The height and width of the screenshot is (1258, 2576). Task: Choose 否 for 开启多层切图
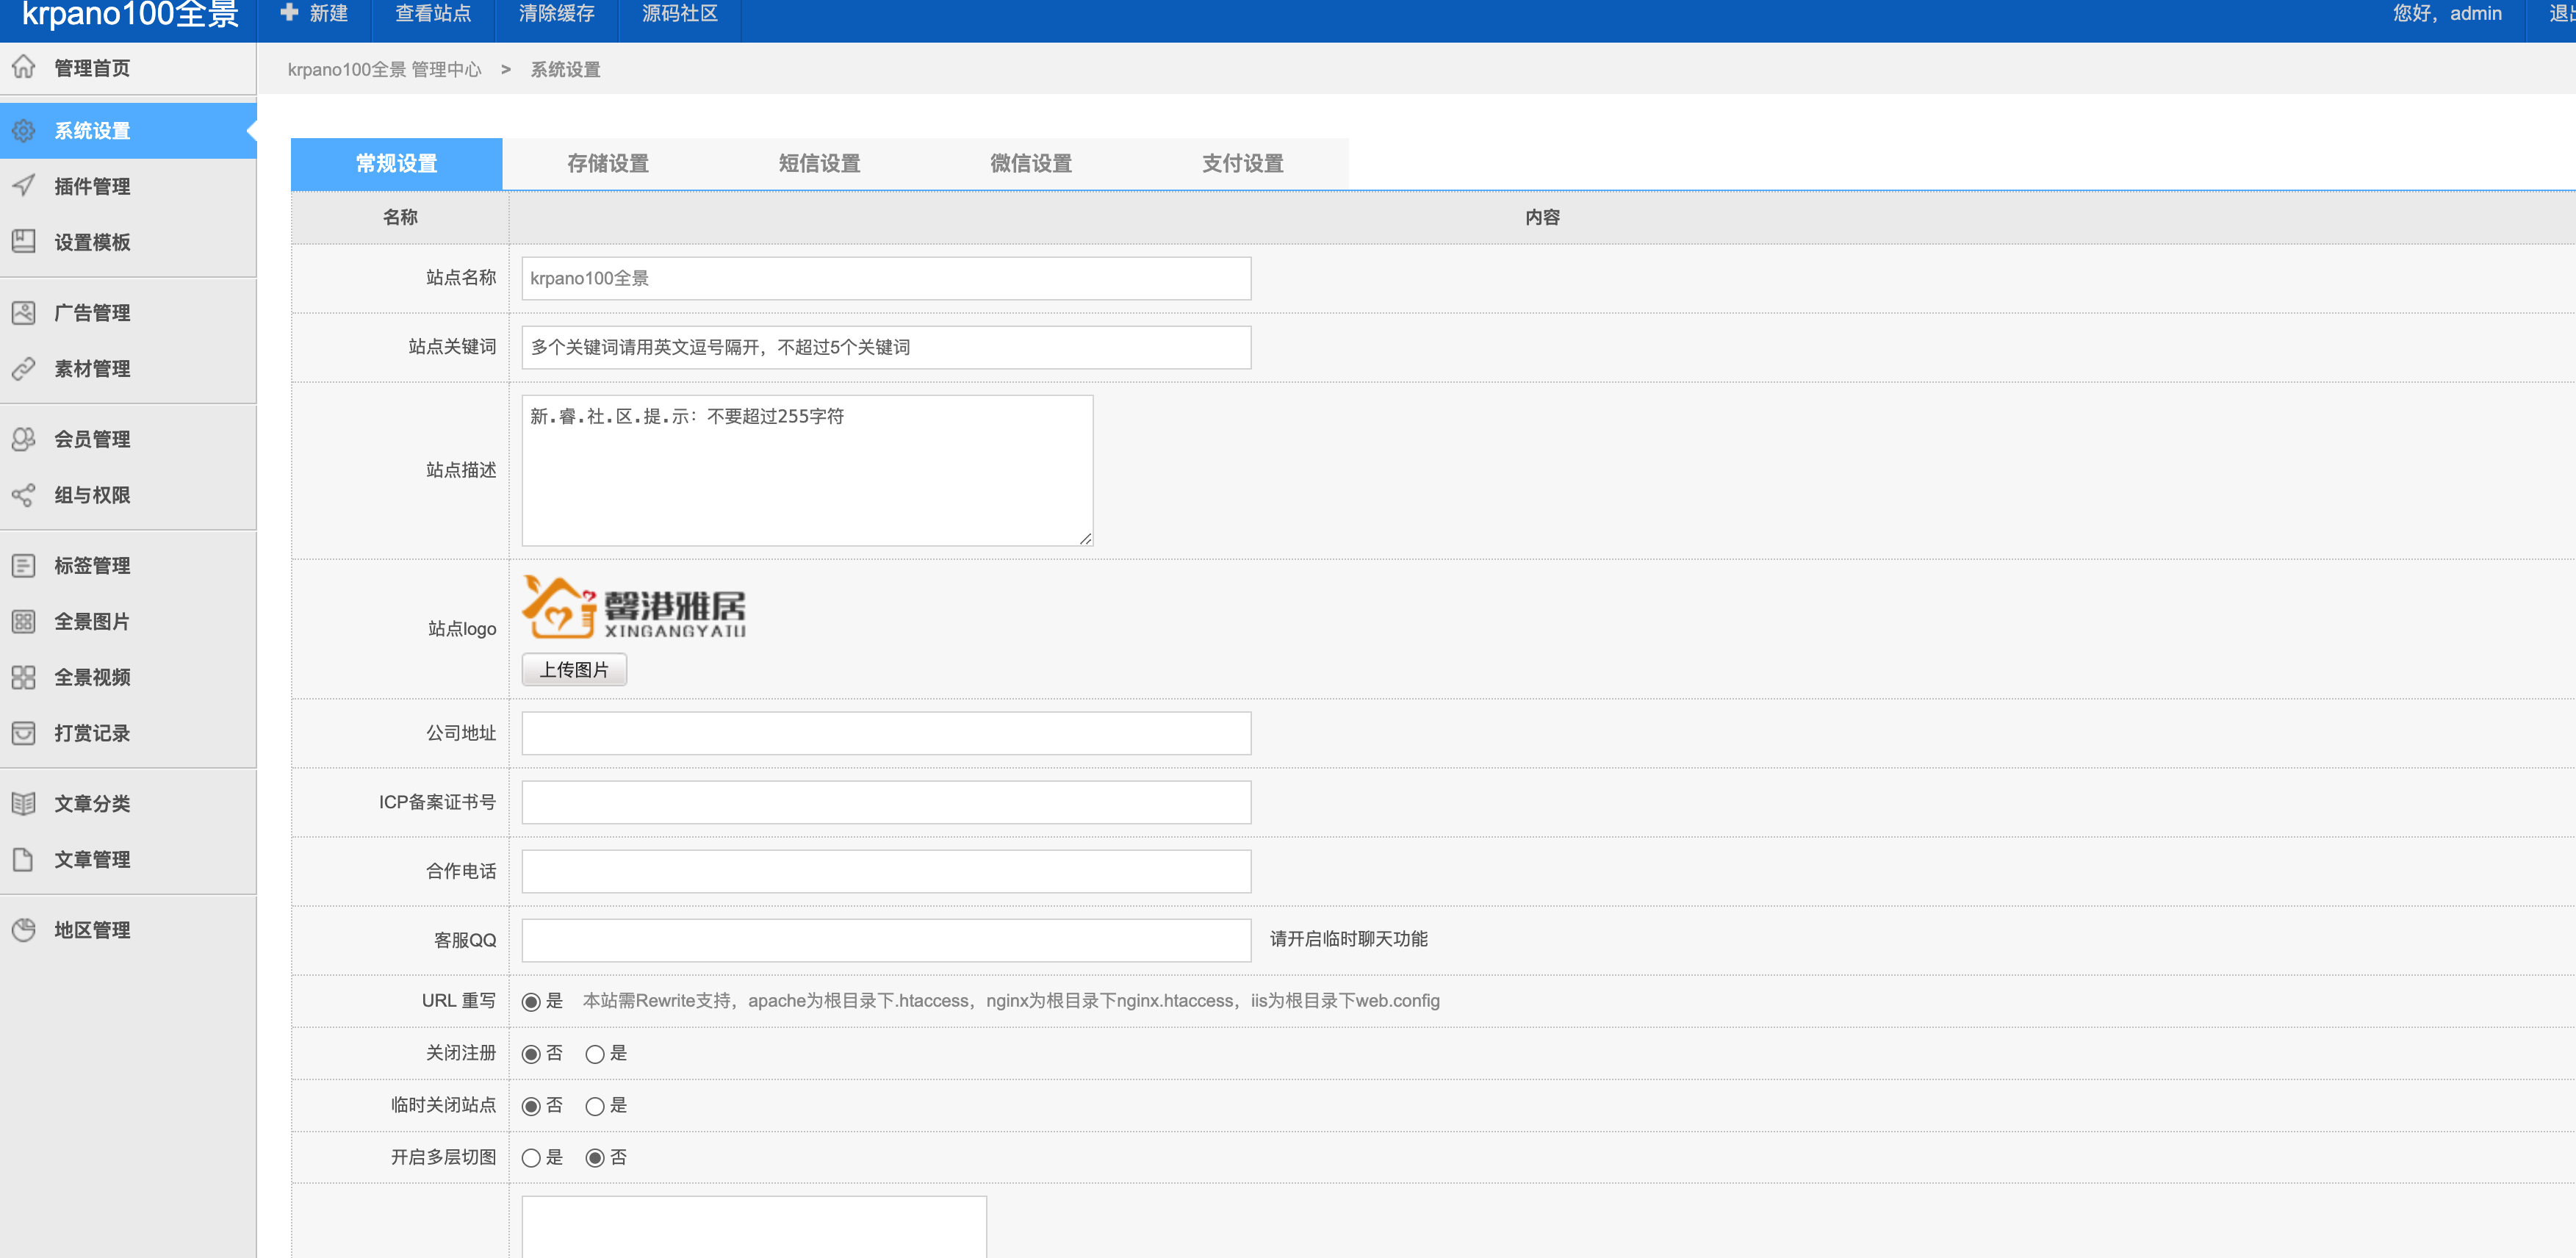coord(595,1158)
